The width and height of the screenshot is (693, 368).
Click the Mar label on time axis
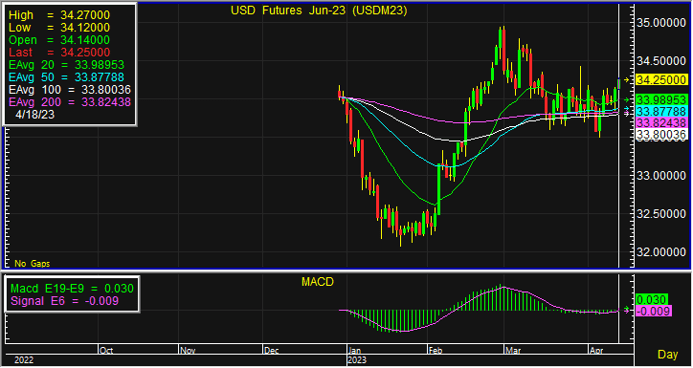click(x=513, y=350)
